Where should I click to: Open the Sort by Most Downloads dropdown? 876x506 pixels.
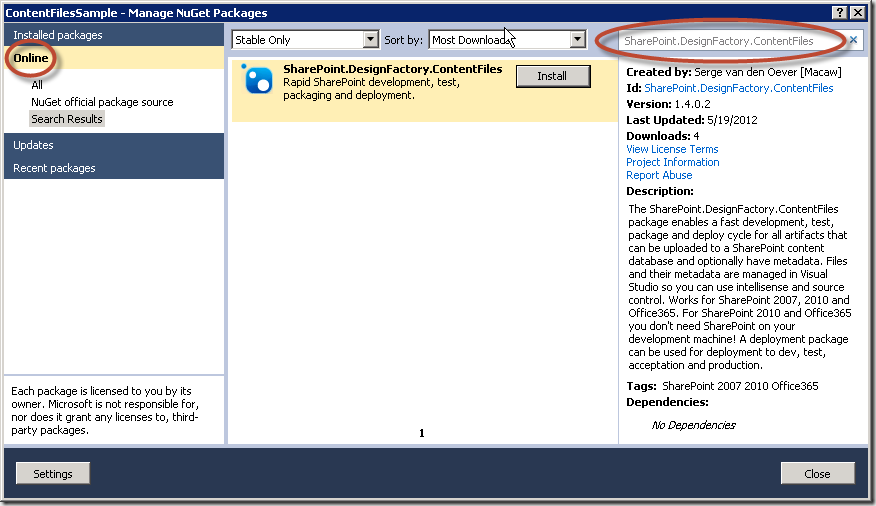click(x=507, y=40)
